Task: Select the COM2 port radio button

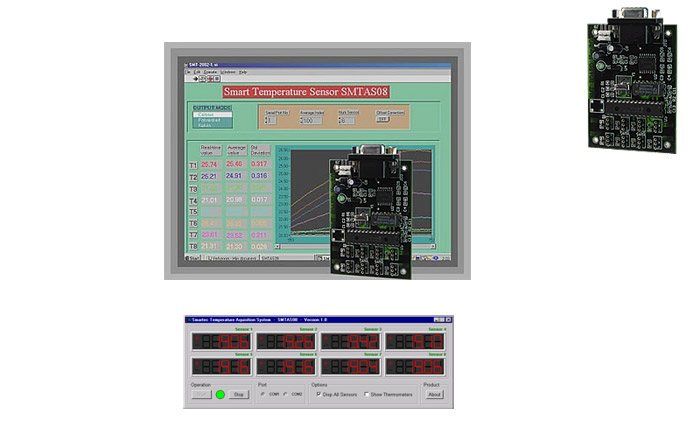Action: click(x=284, y=395)
